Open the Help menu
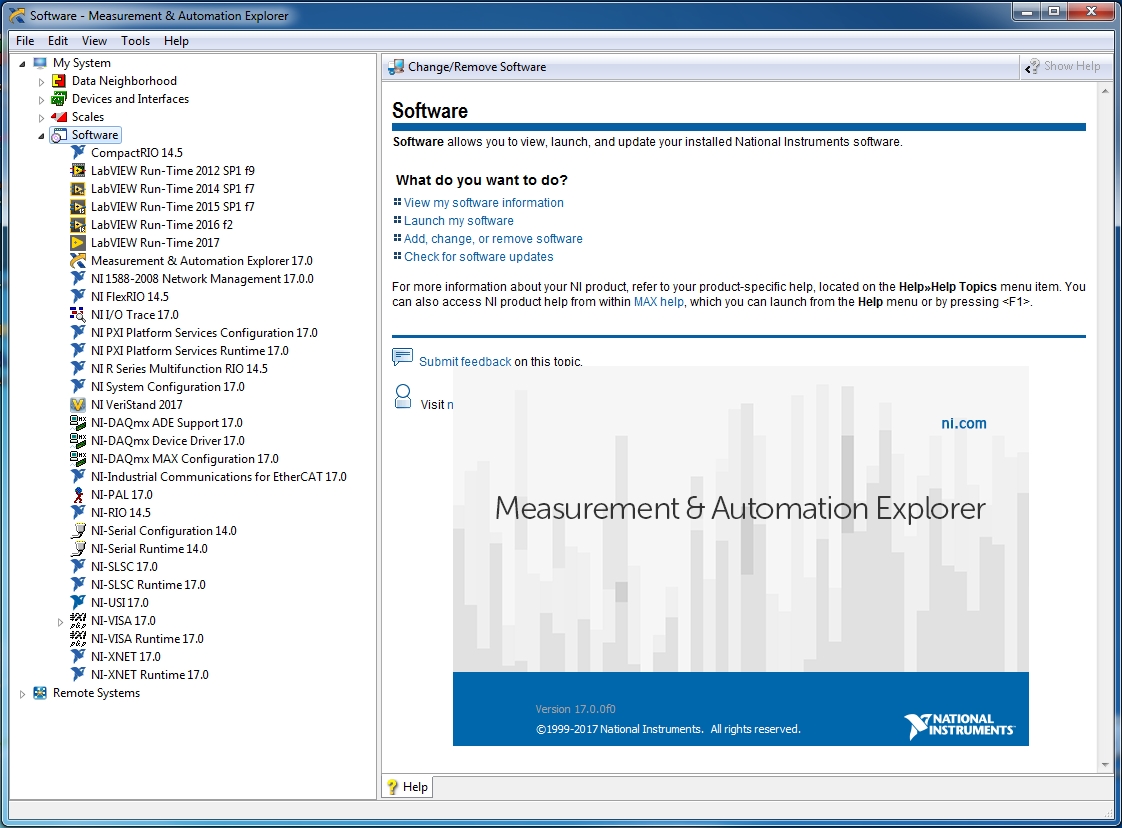This screenshot has width=1122, height=828. 176,41
